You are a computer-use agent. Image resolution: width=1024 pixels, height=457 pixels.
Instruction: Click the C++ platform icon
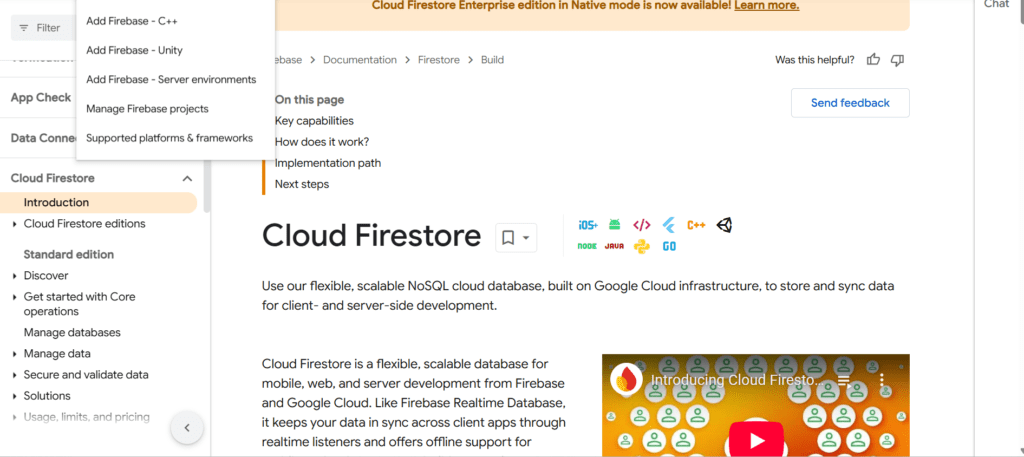(x=696, y=225)
